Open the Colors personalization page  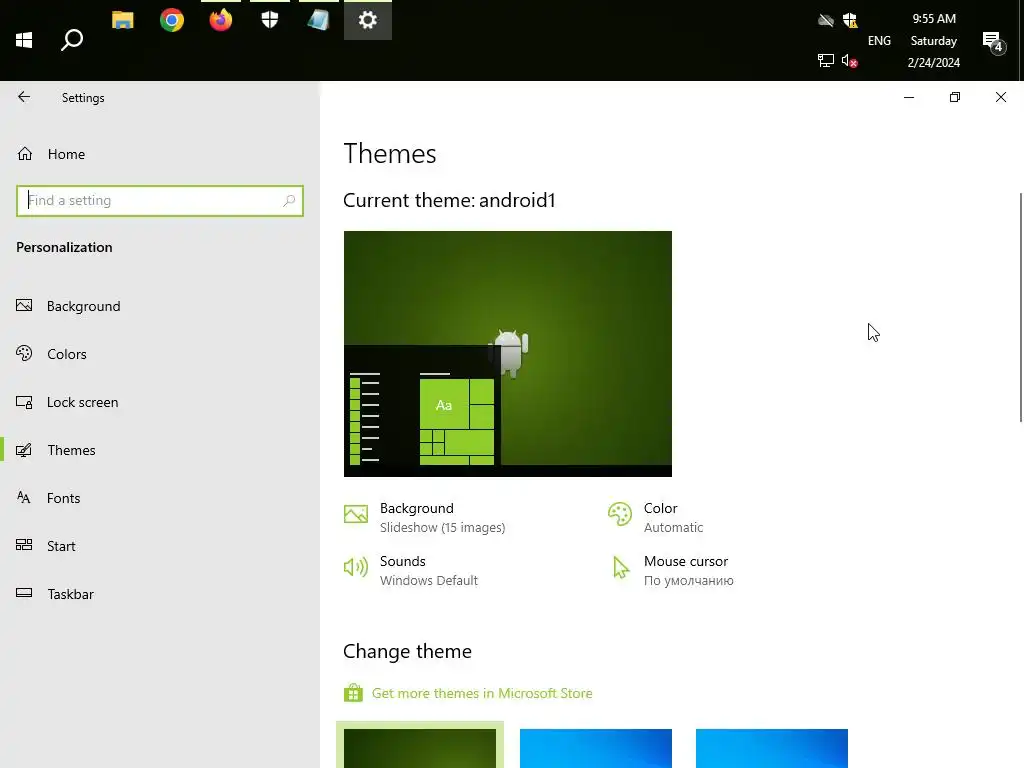tap(160, 354)
